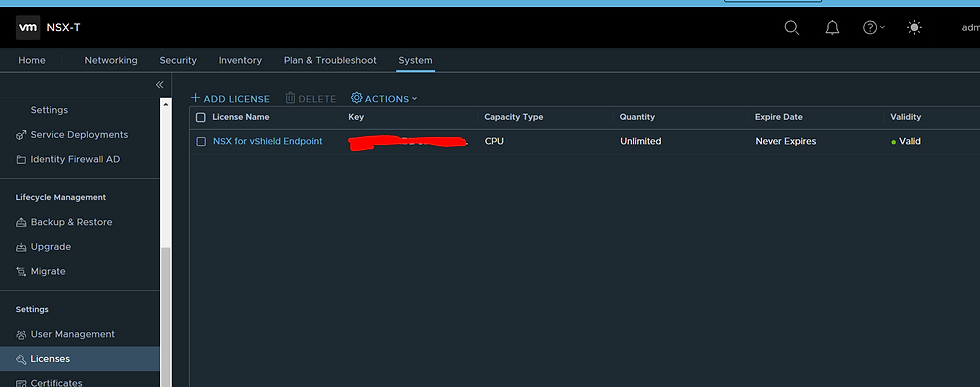Click the sidebar scrollbar up arrow
The image size is (980, 387).
[166, 103]
